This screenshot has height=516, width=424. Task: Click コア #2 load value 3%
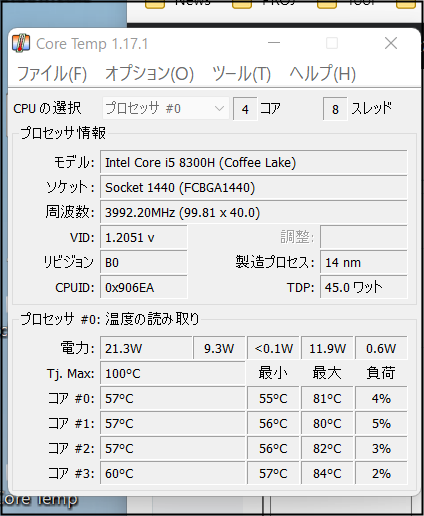[381, 448]
